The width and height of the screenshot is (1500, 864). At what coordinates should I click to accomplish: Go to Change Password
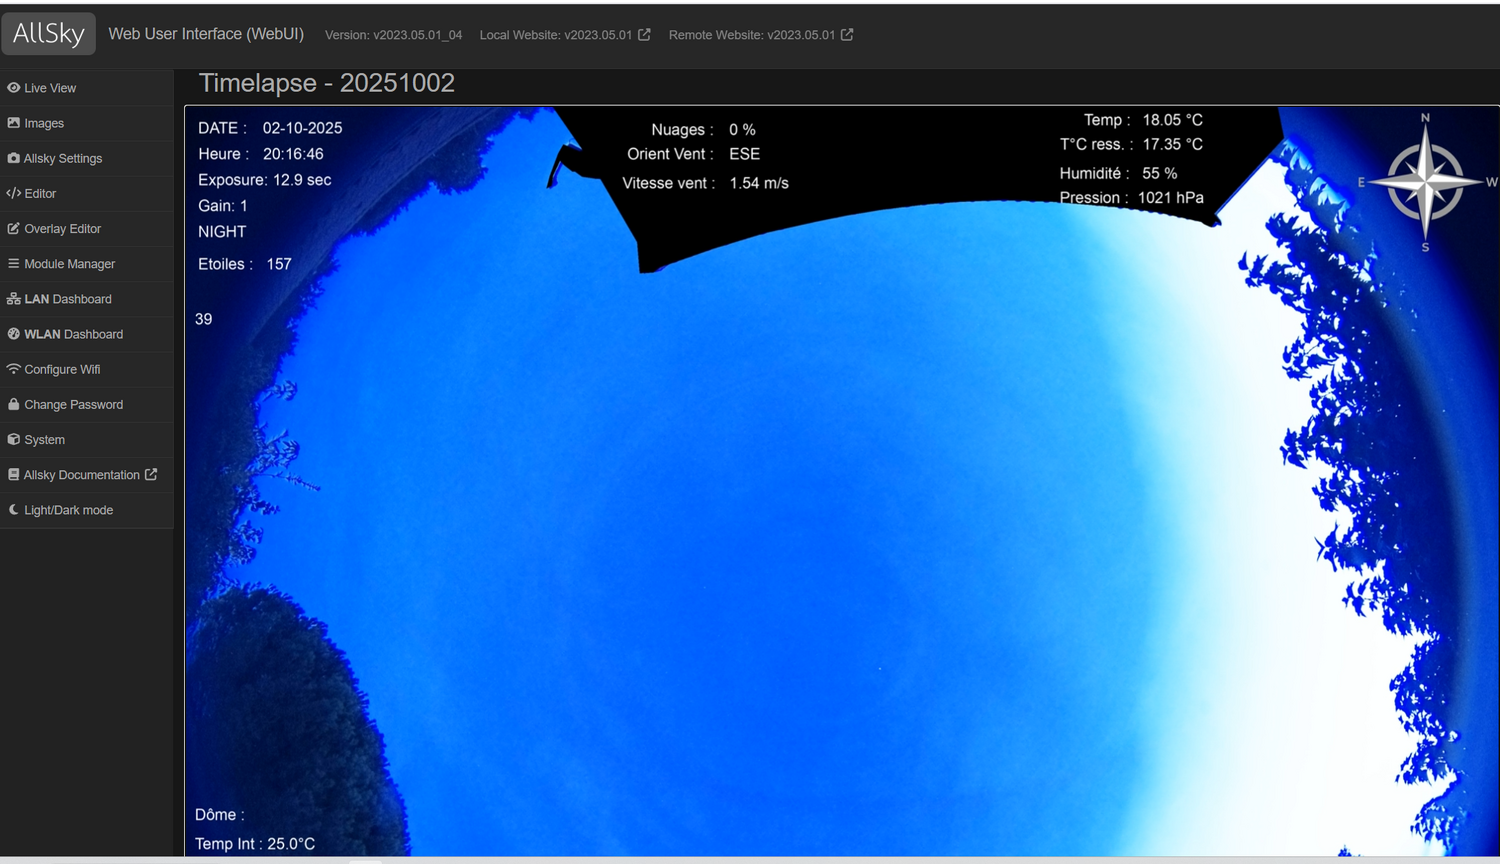pos(87,404)
